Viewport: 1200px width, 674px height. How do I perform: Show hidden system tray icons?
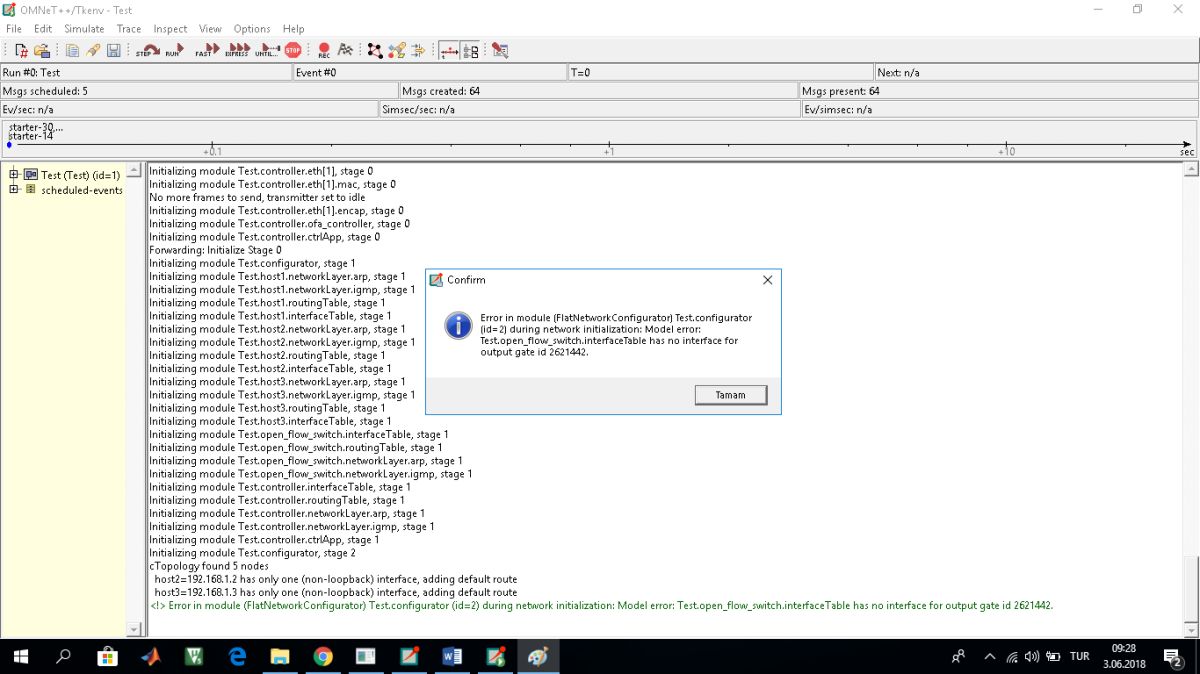pos(990,657)
